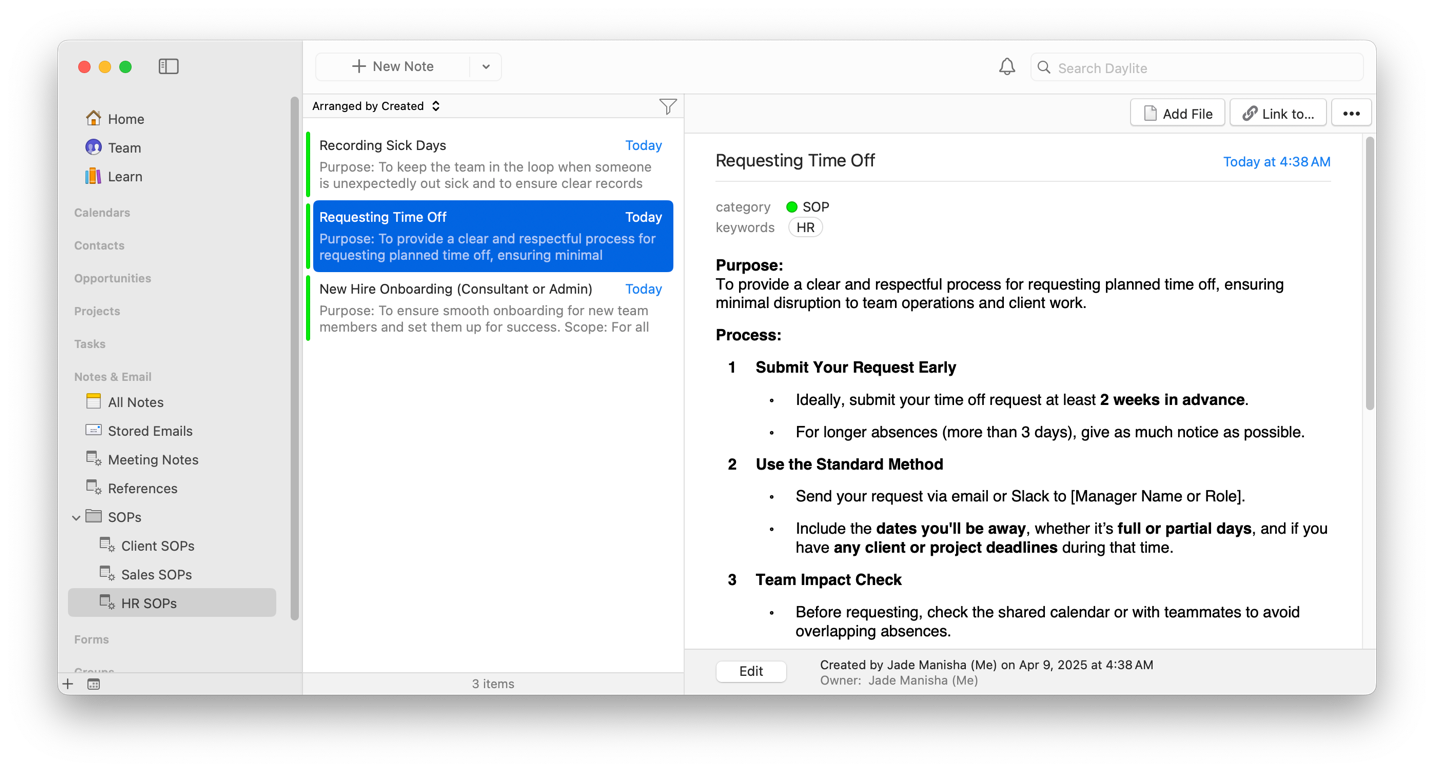Click the All Notes list icon
The height and width of the screenshot is (772, 1434).
[93, 401]
